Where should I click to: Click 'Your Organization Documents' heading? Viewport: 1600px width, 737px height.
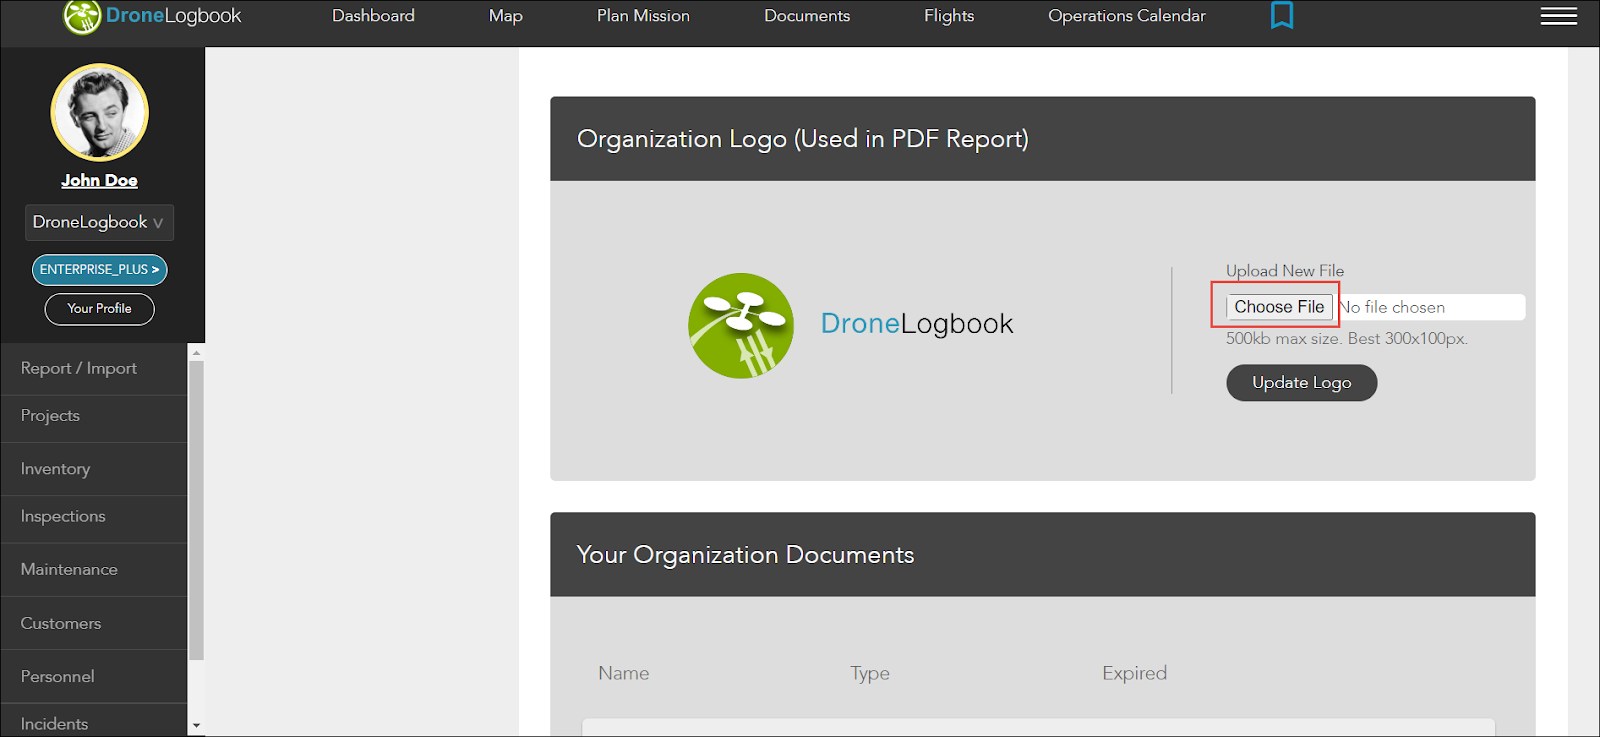click(x=745, y=555)
